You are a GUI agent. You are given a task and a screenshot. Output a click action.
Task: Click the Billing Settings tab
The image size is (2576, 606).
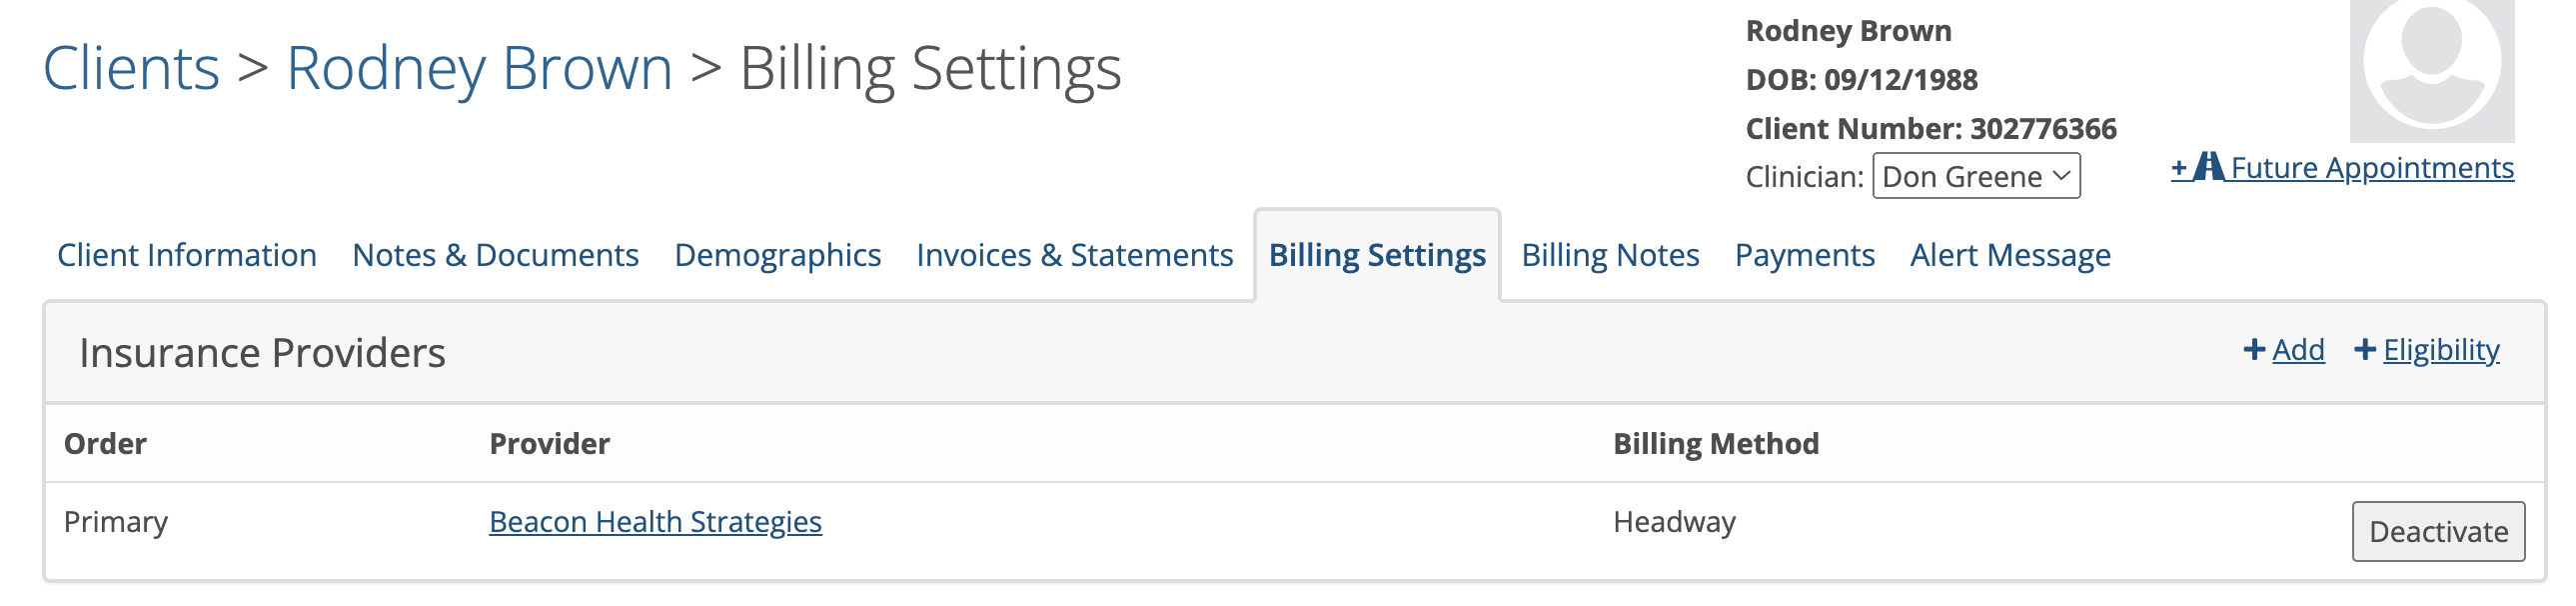(x=1377, y=255)
